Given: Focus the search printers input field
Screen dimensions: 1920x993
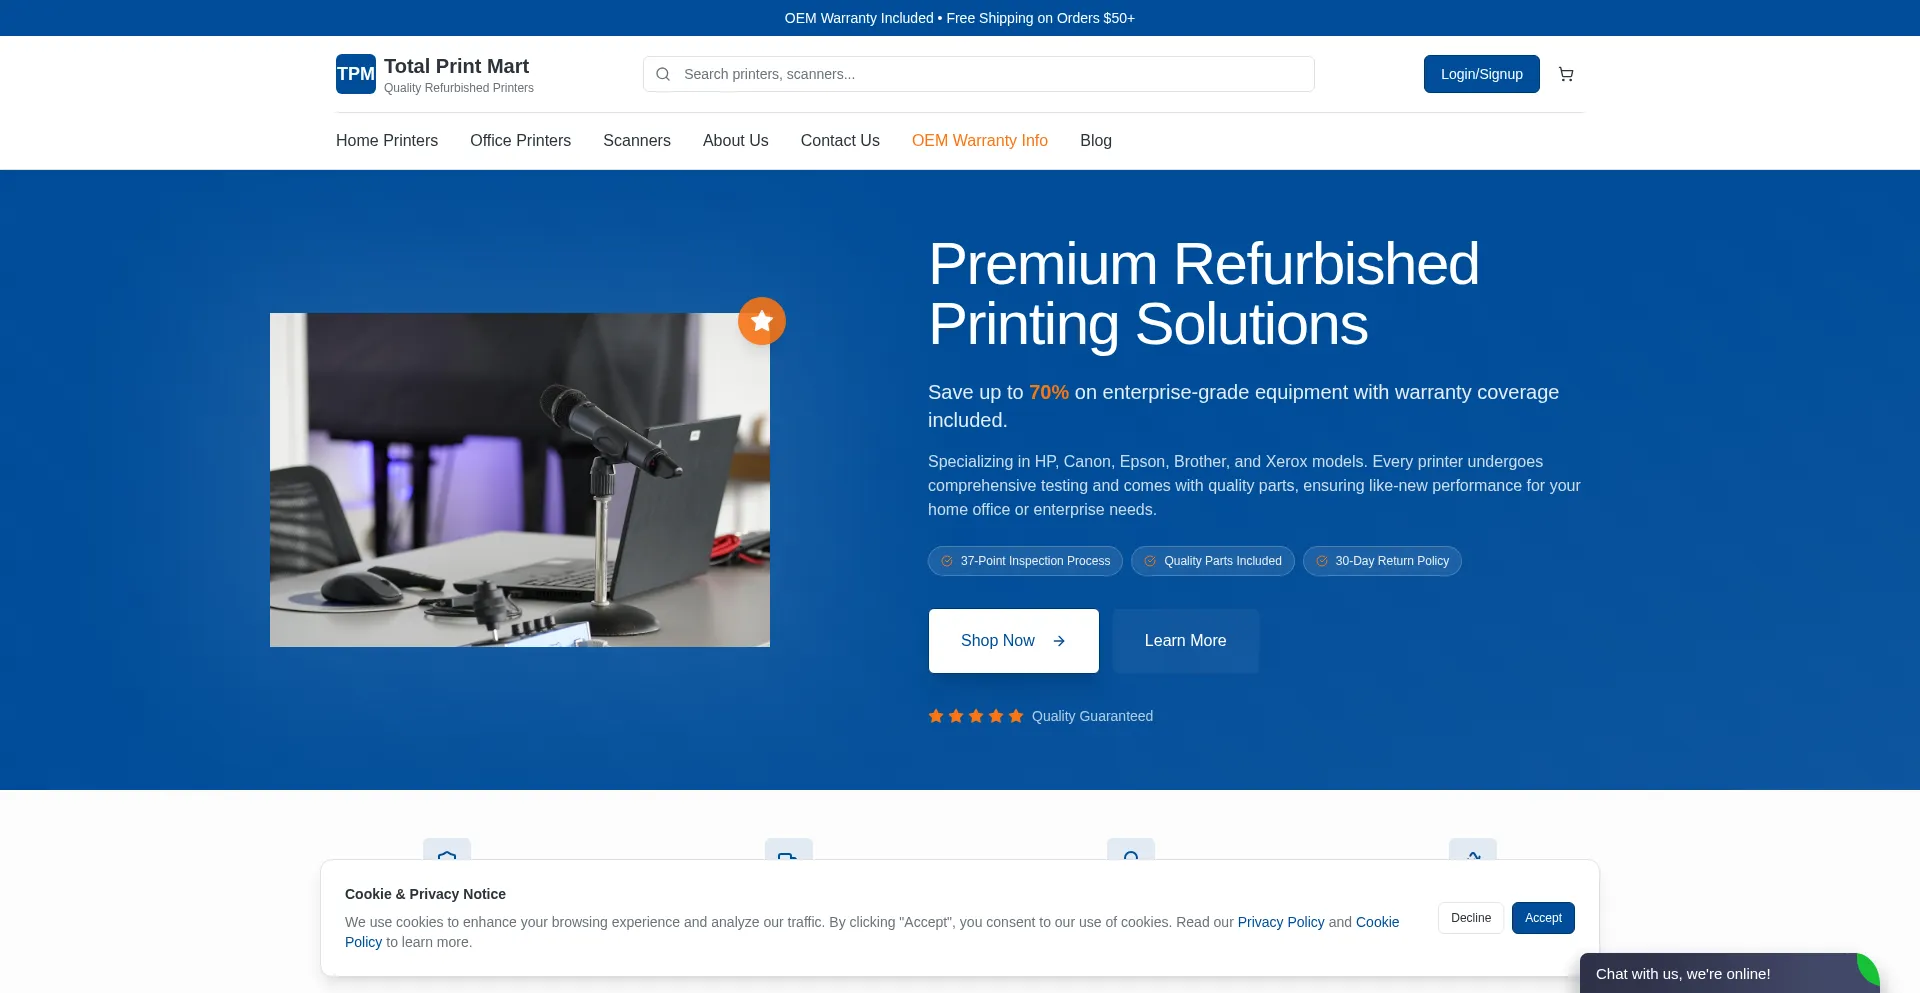Looking at the screenshot, I should point(979,74).
